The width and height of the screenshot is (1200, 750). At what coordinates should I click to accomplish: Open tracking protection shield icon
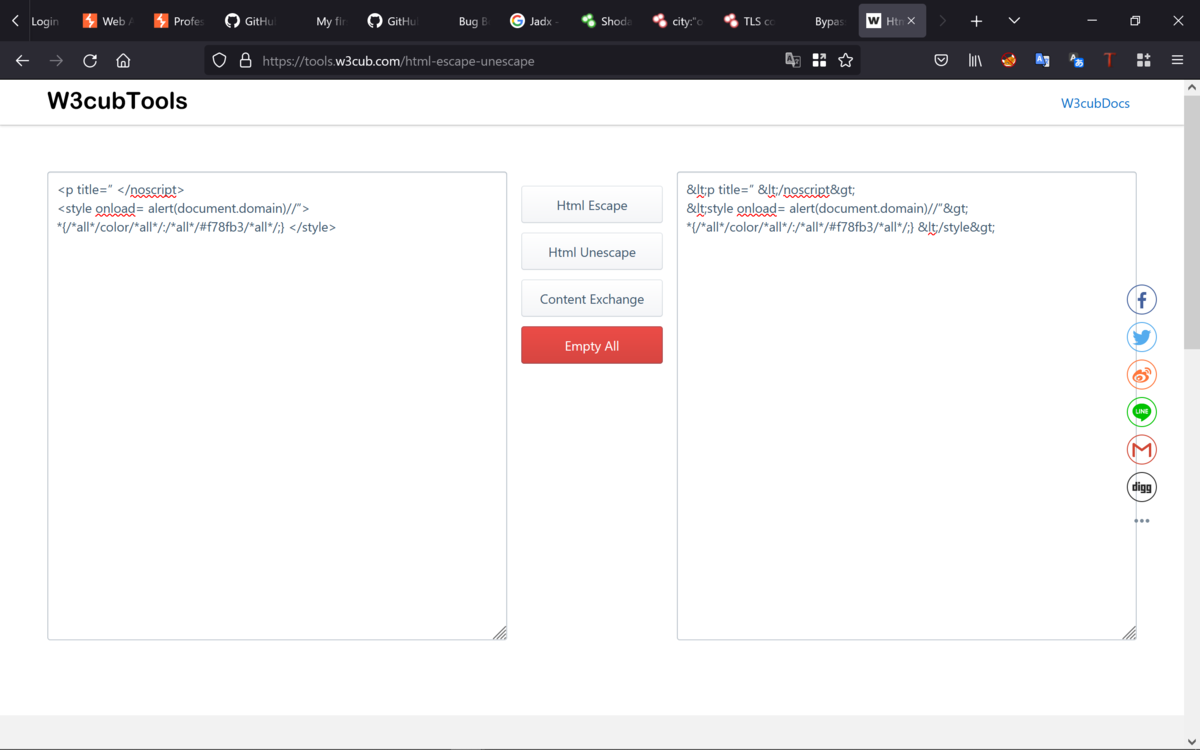pos(220,61)
